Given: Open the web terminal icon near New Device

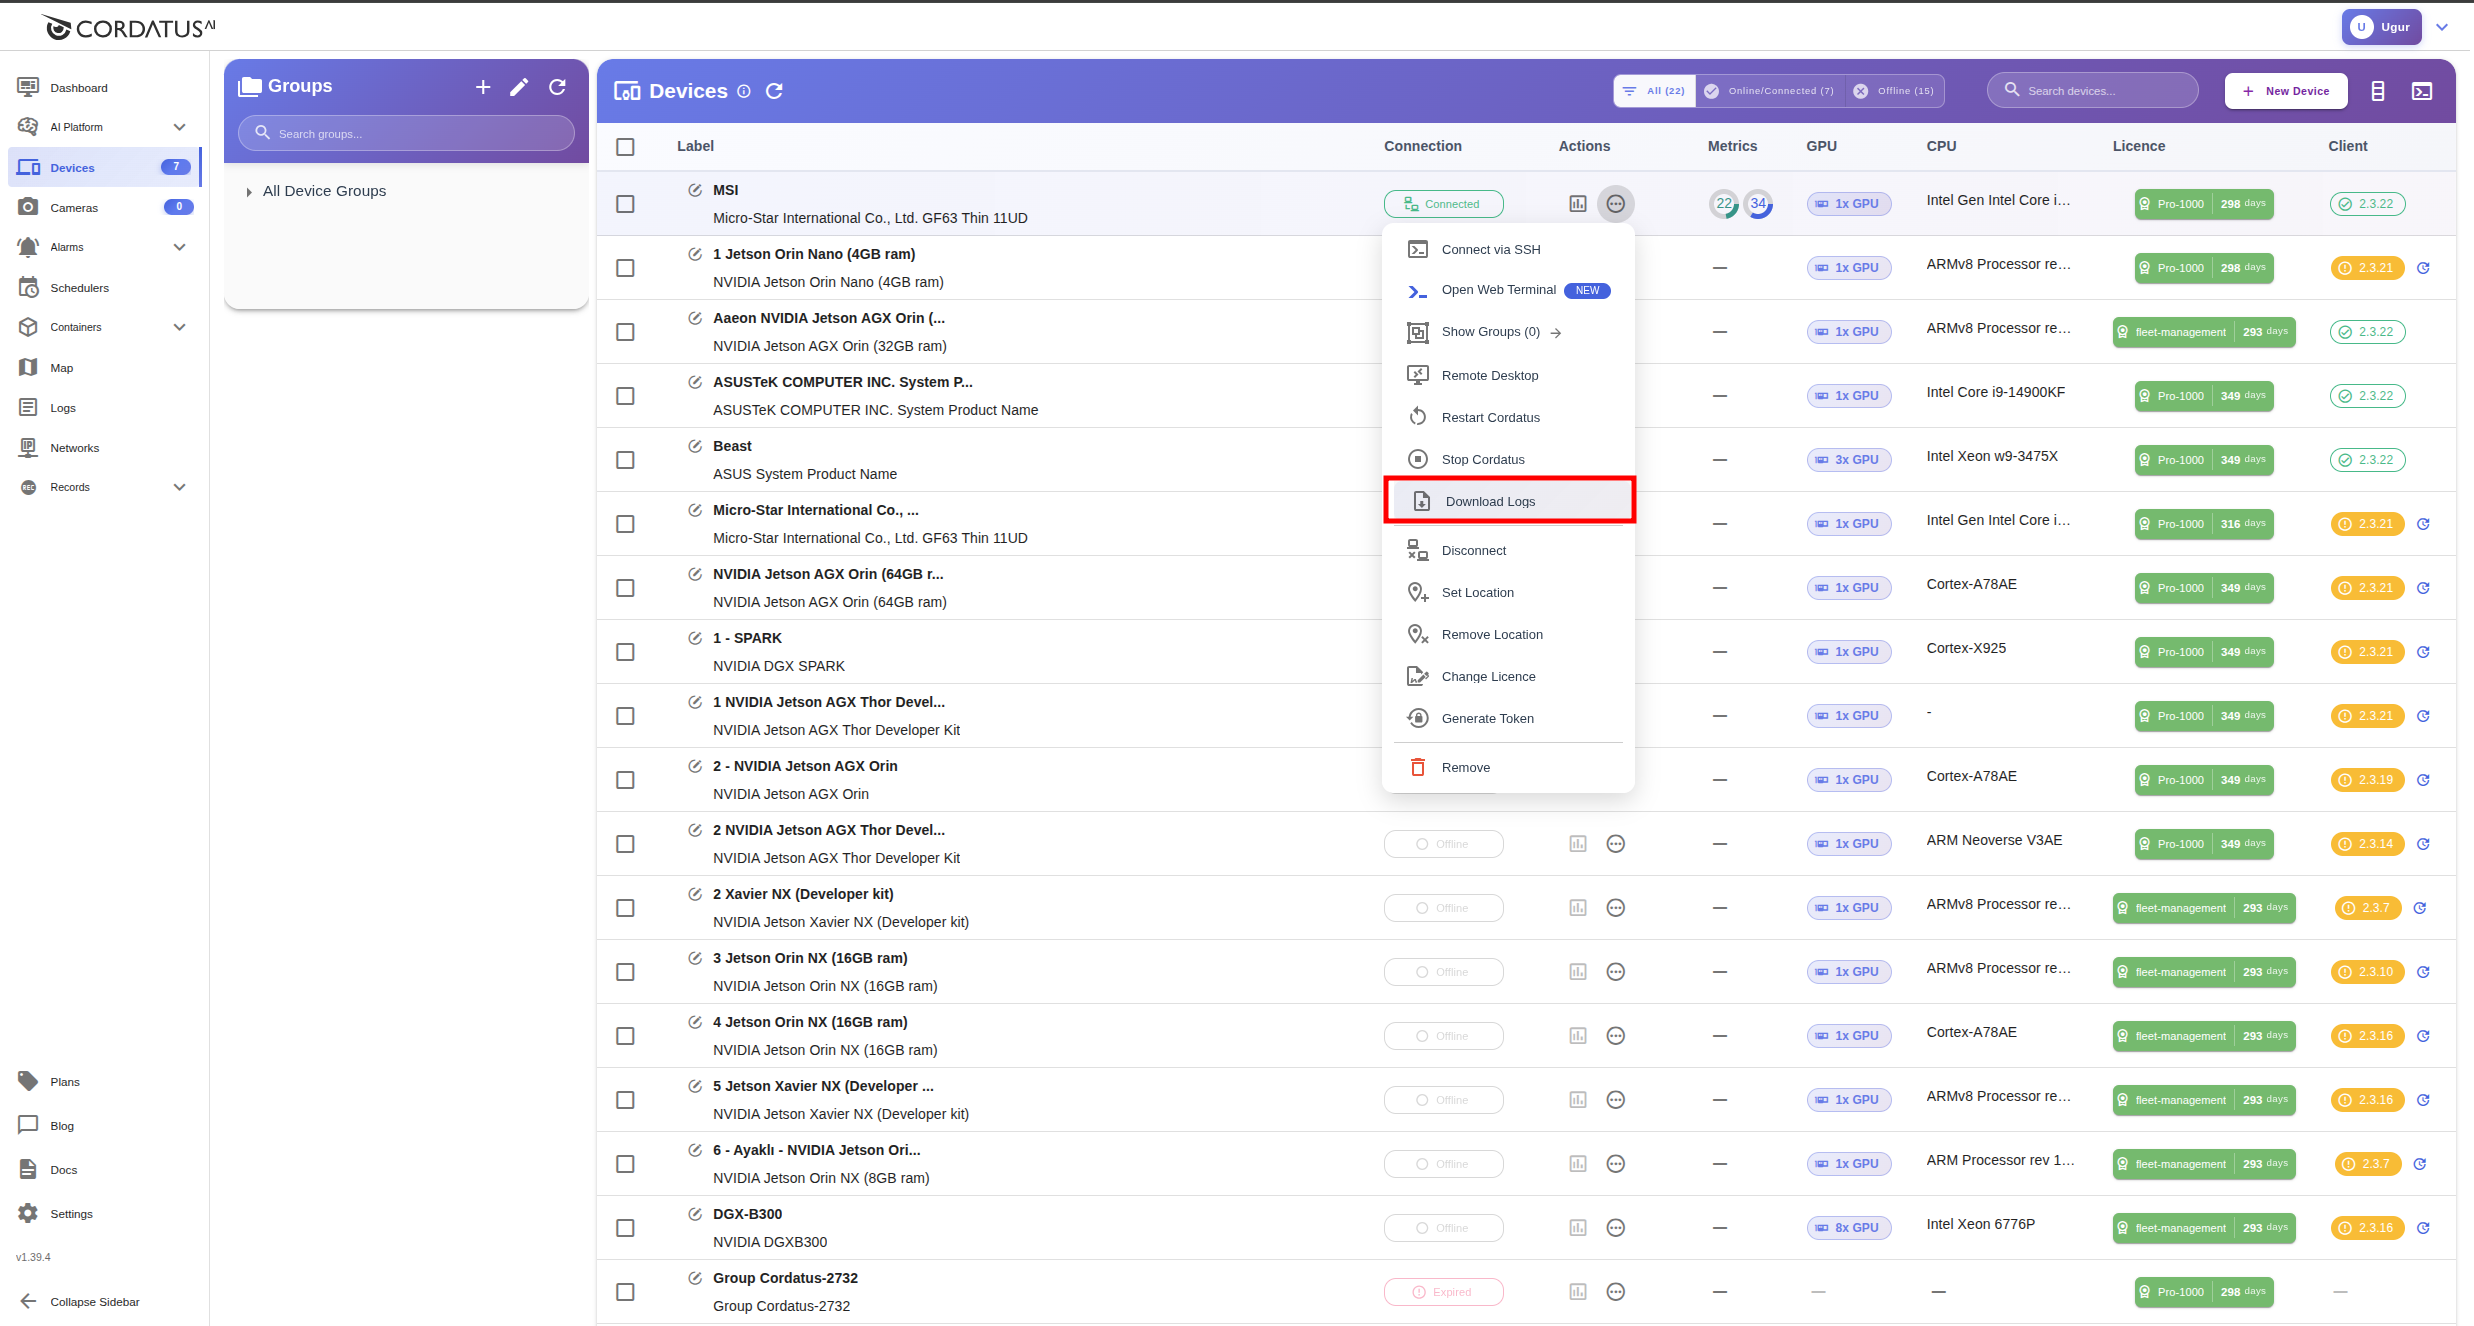Looking at the screenshot, I should 2422,90.
